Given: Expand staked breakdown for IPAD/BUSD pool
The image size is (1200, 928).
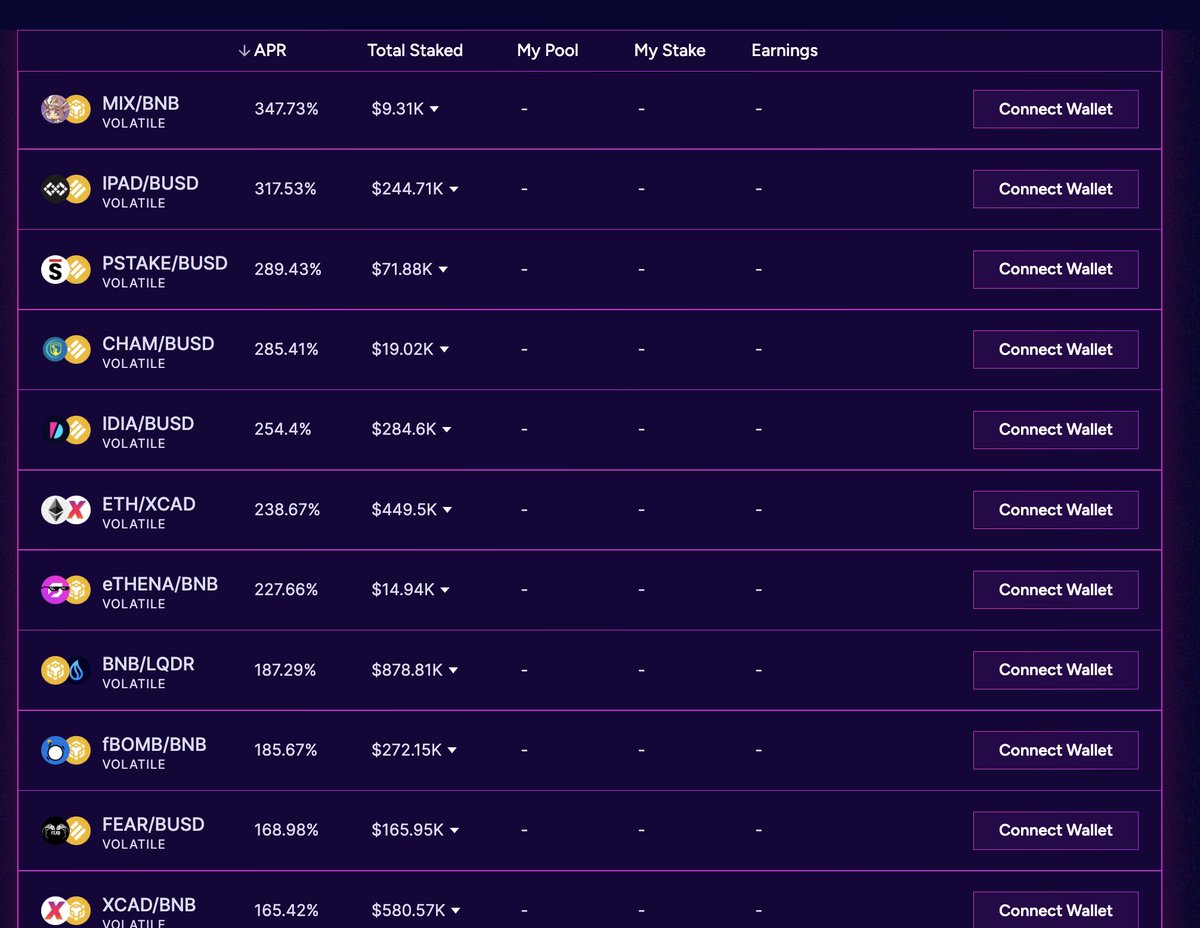Looking at the screenshot, I should pyautogui.click(x=454, y=190).
